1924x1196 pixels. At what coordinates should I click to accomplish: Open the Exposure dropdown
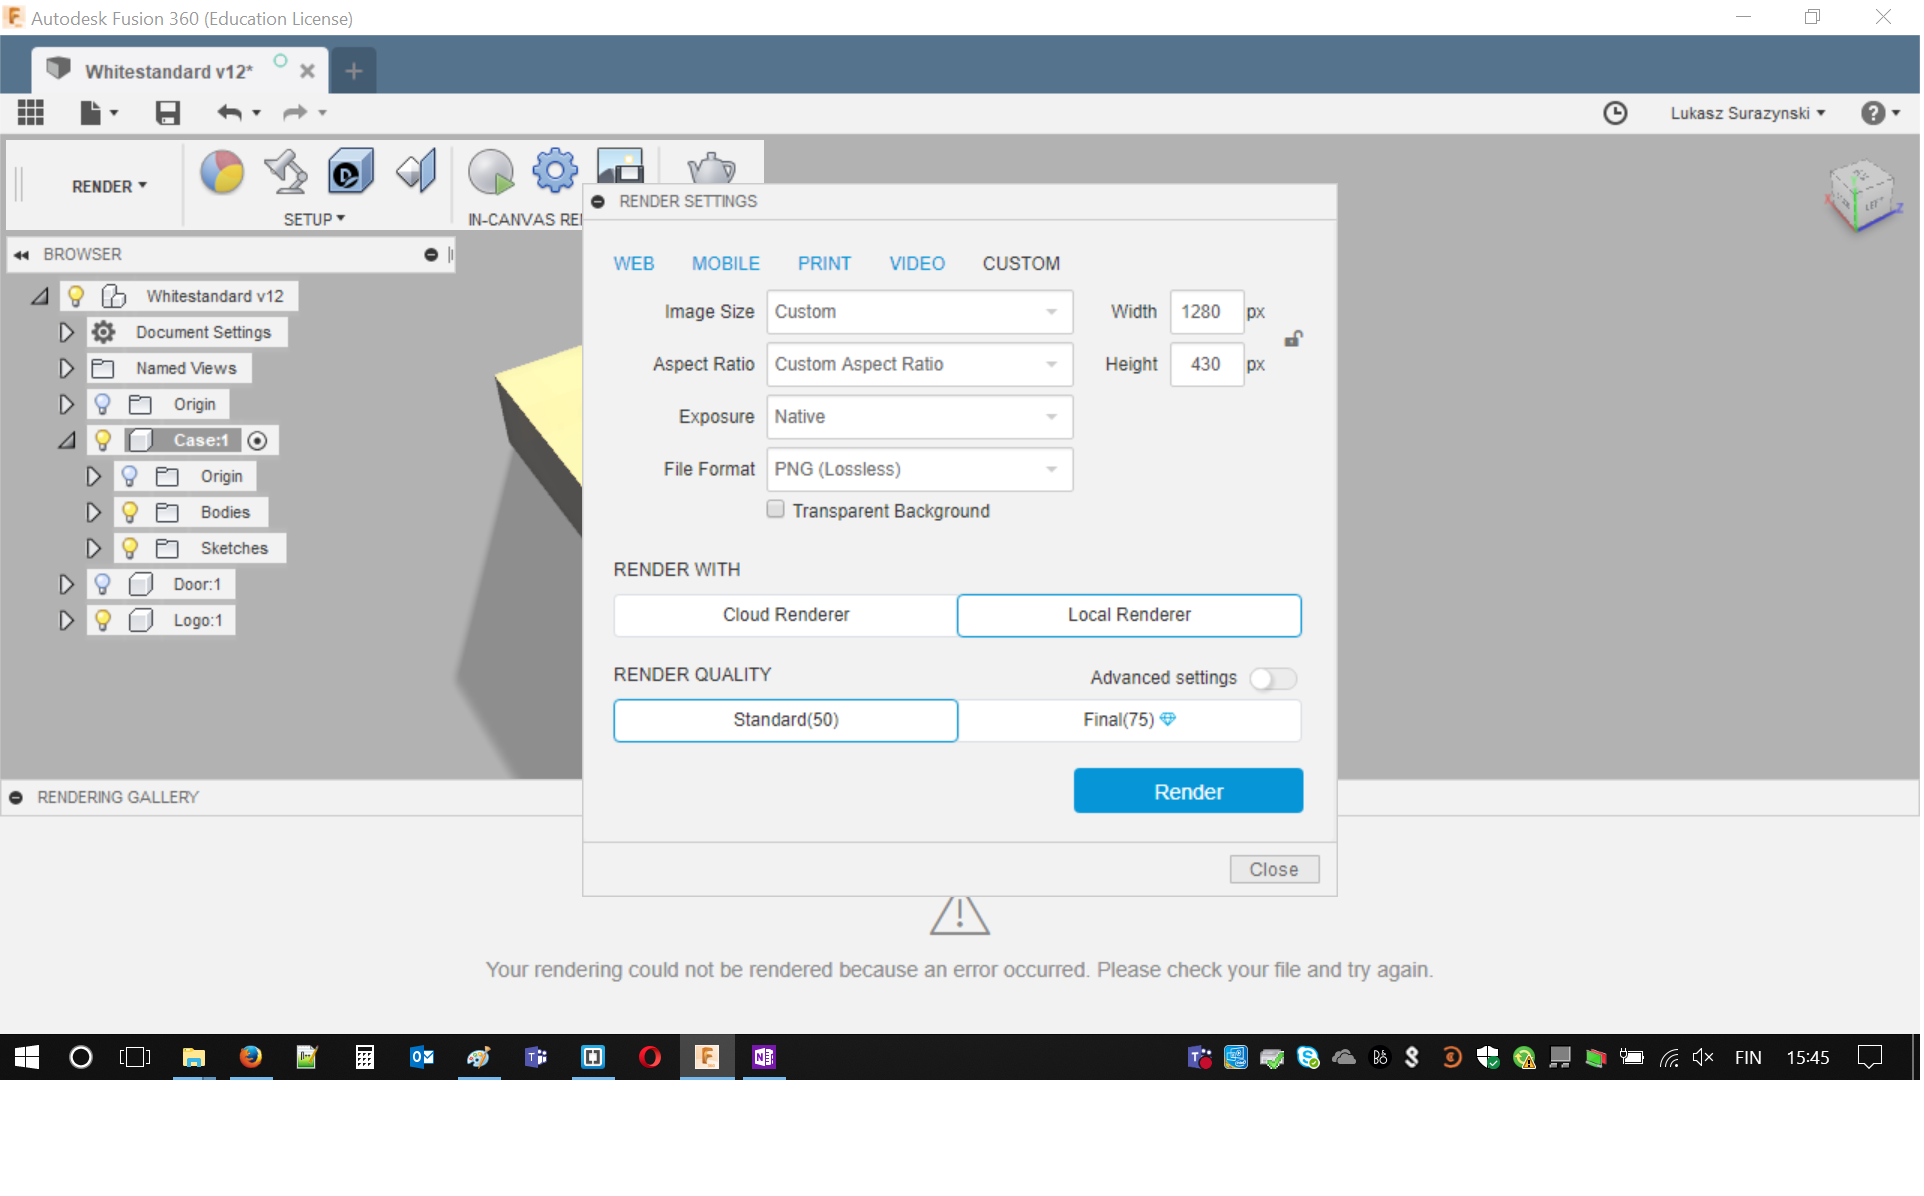click(x=921, y=417)
